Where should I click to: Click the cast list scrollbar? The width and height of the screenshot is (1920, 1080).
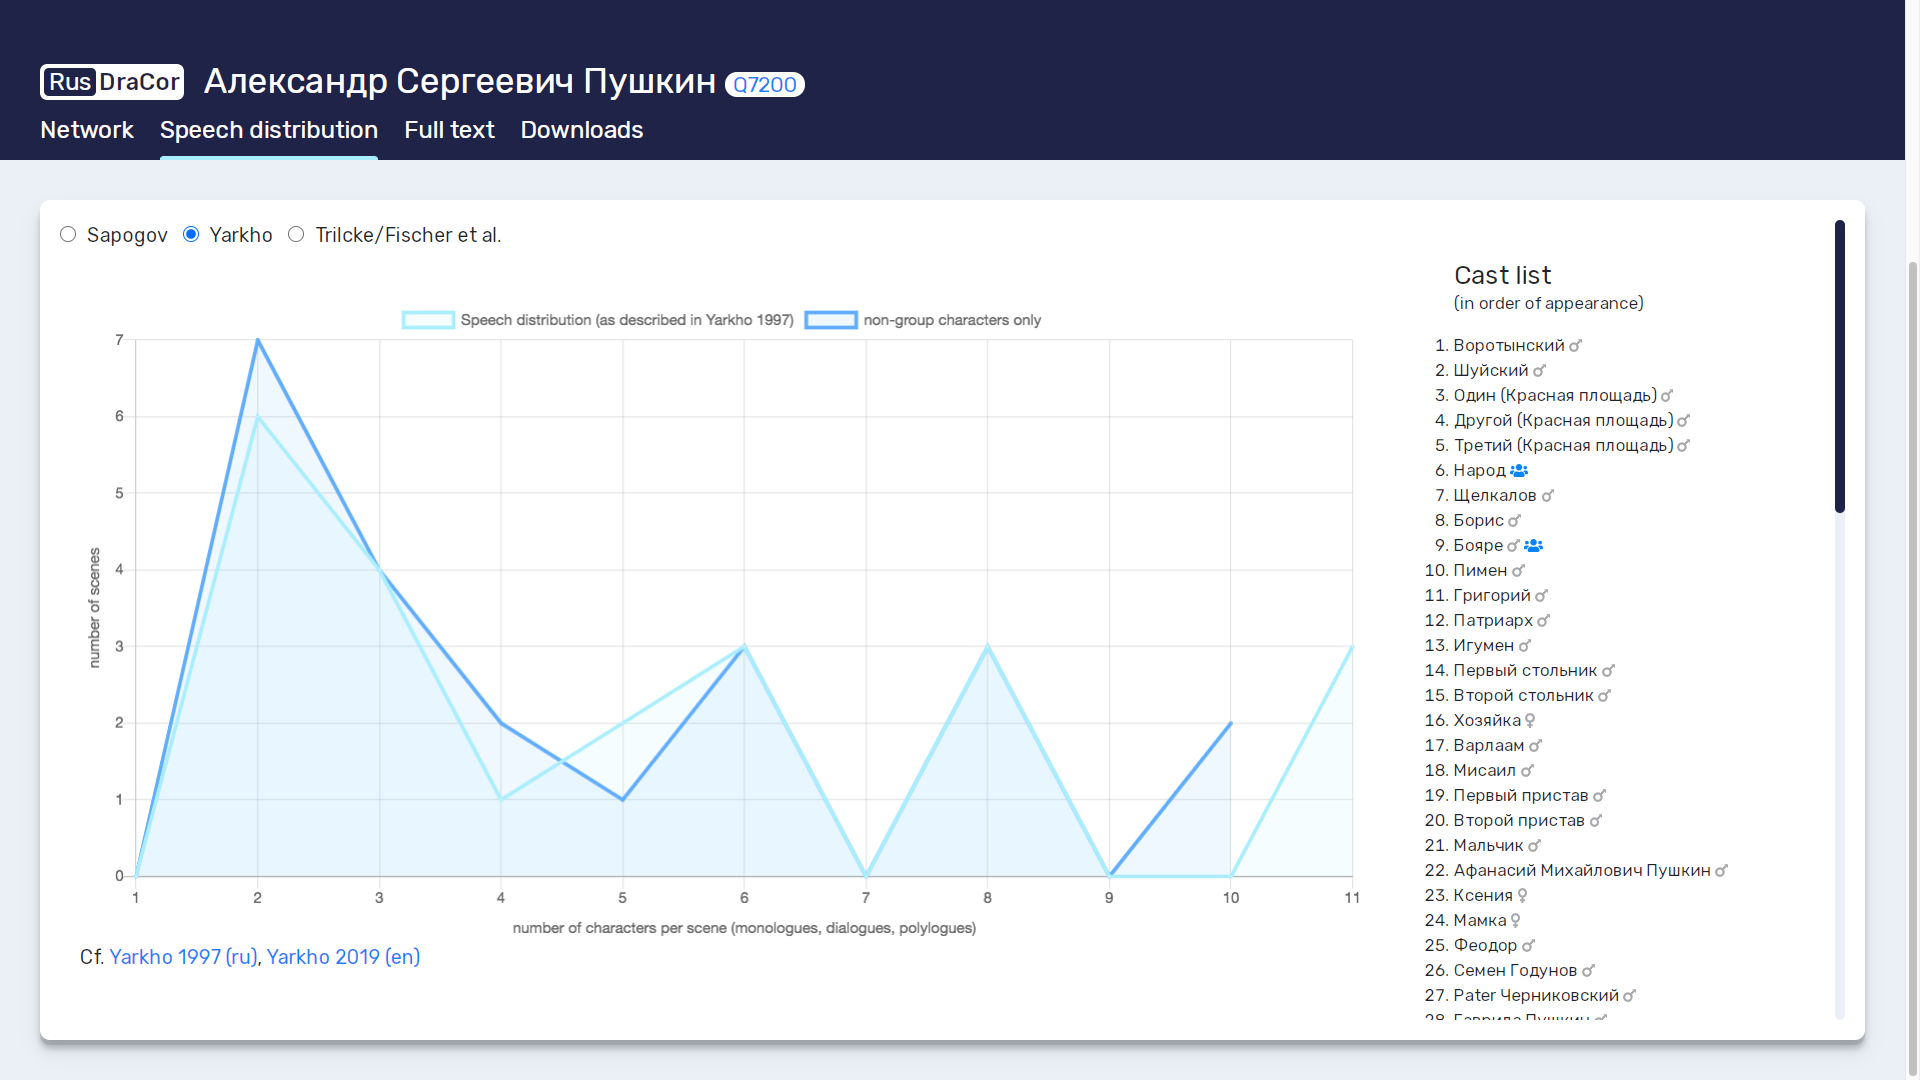(x=1839, y=365)
